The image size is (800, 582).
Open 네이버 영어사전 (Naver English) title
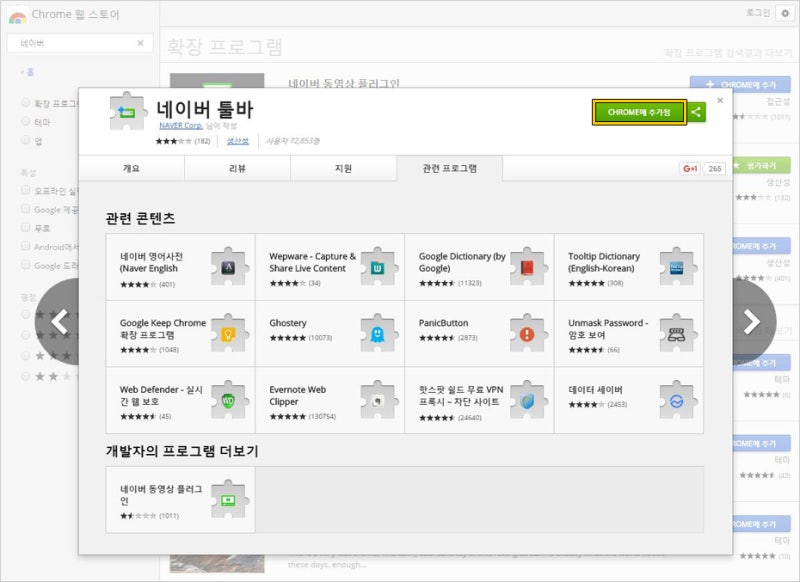tap(151, 262)
